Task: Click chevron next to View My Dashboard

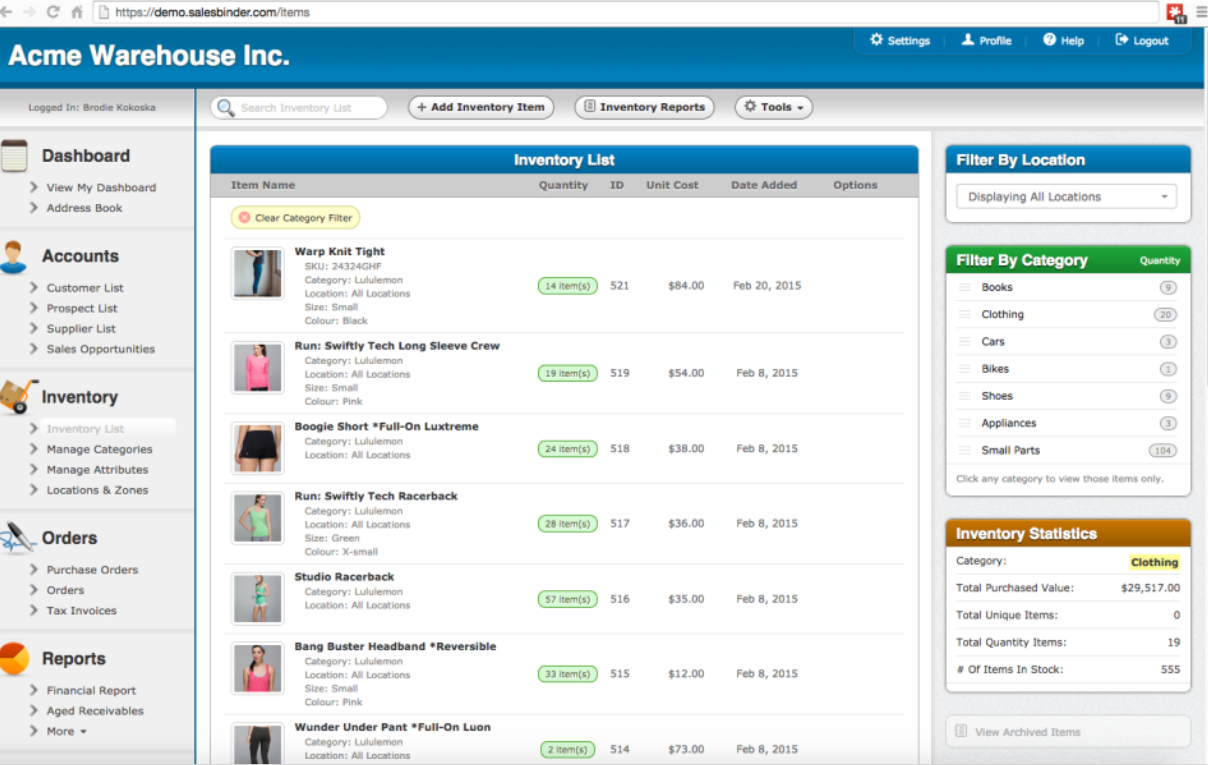Action: [x=34, y=187]
